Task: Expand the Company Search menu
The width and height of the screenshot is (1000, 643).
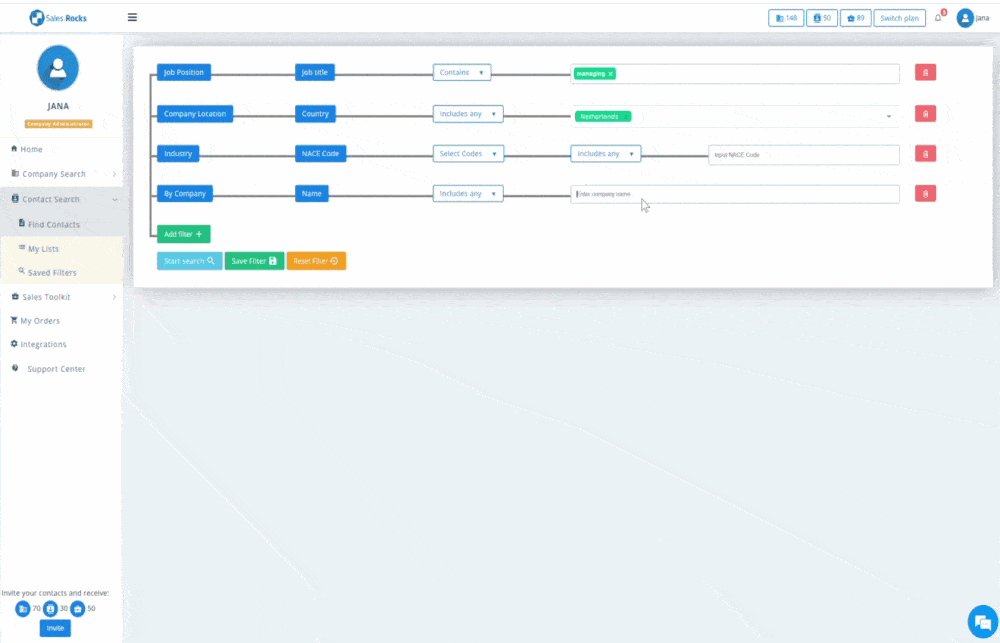Action: 60,174
